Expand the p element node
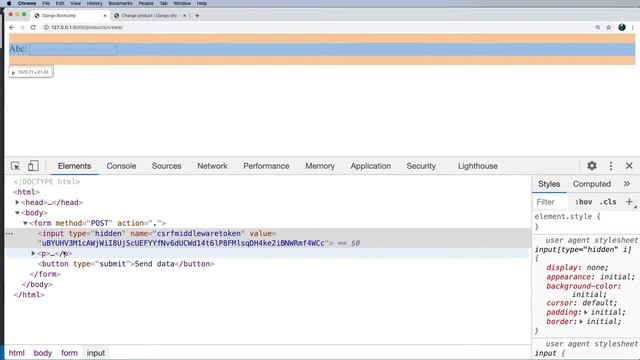Image resolution: width=640 pixels, height=360 pixels. click(33, 253)
